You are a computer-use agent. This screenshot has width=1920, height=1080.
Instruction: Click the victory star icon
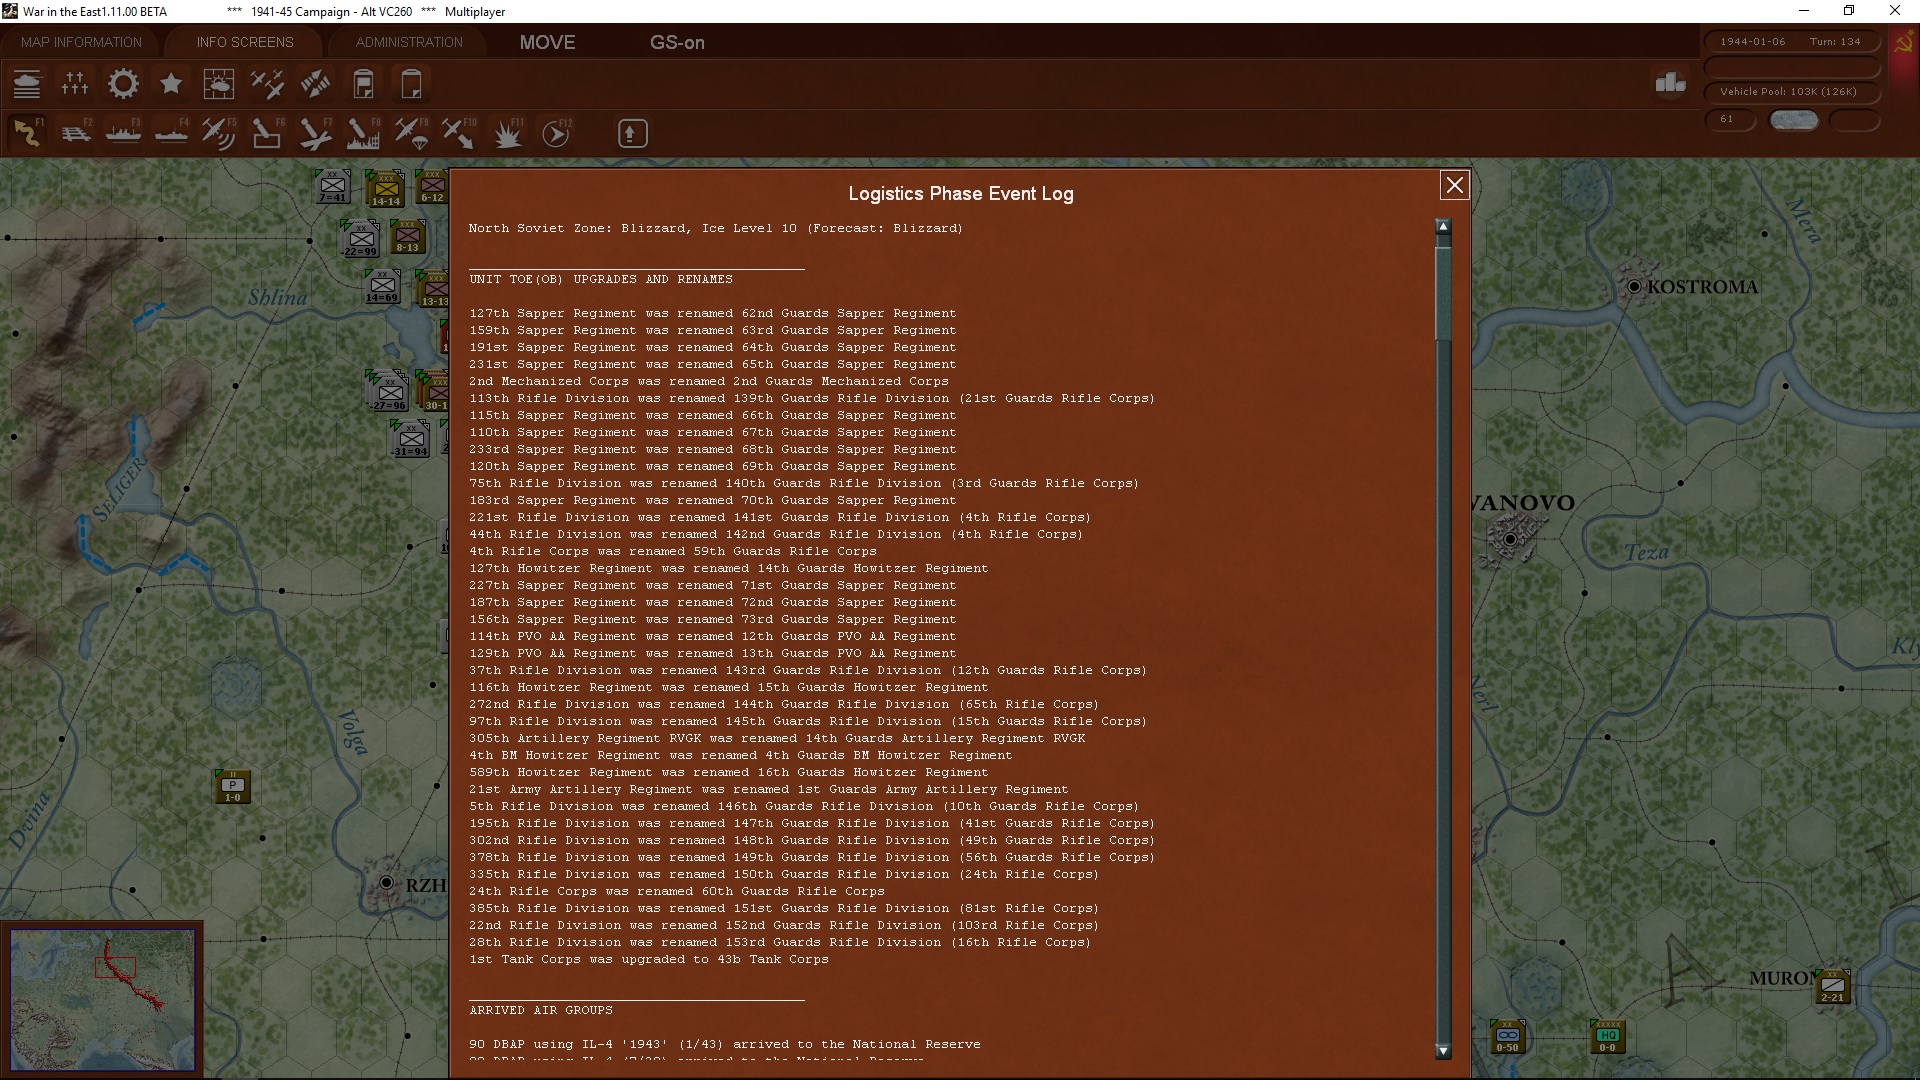tap(171, 84)
